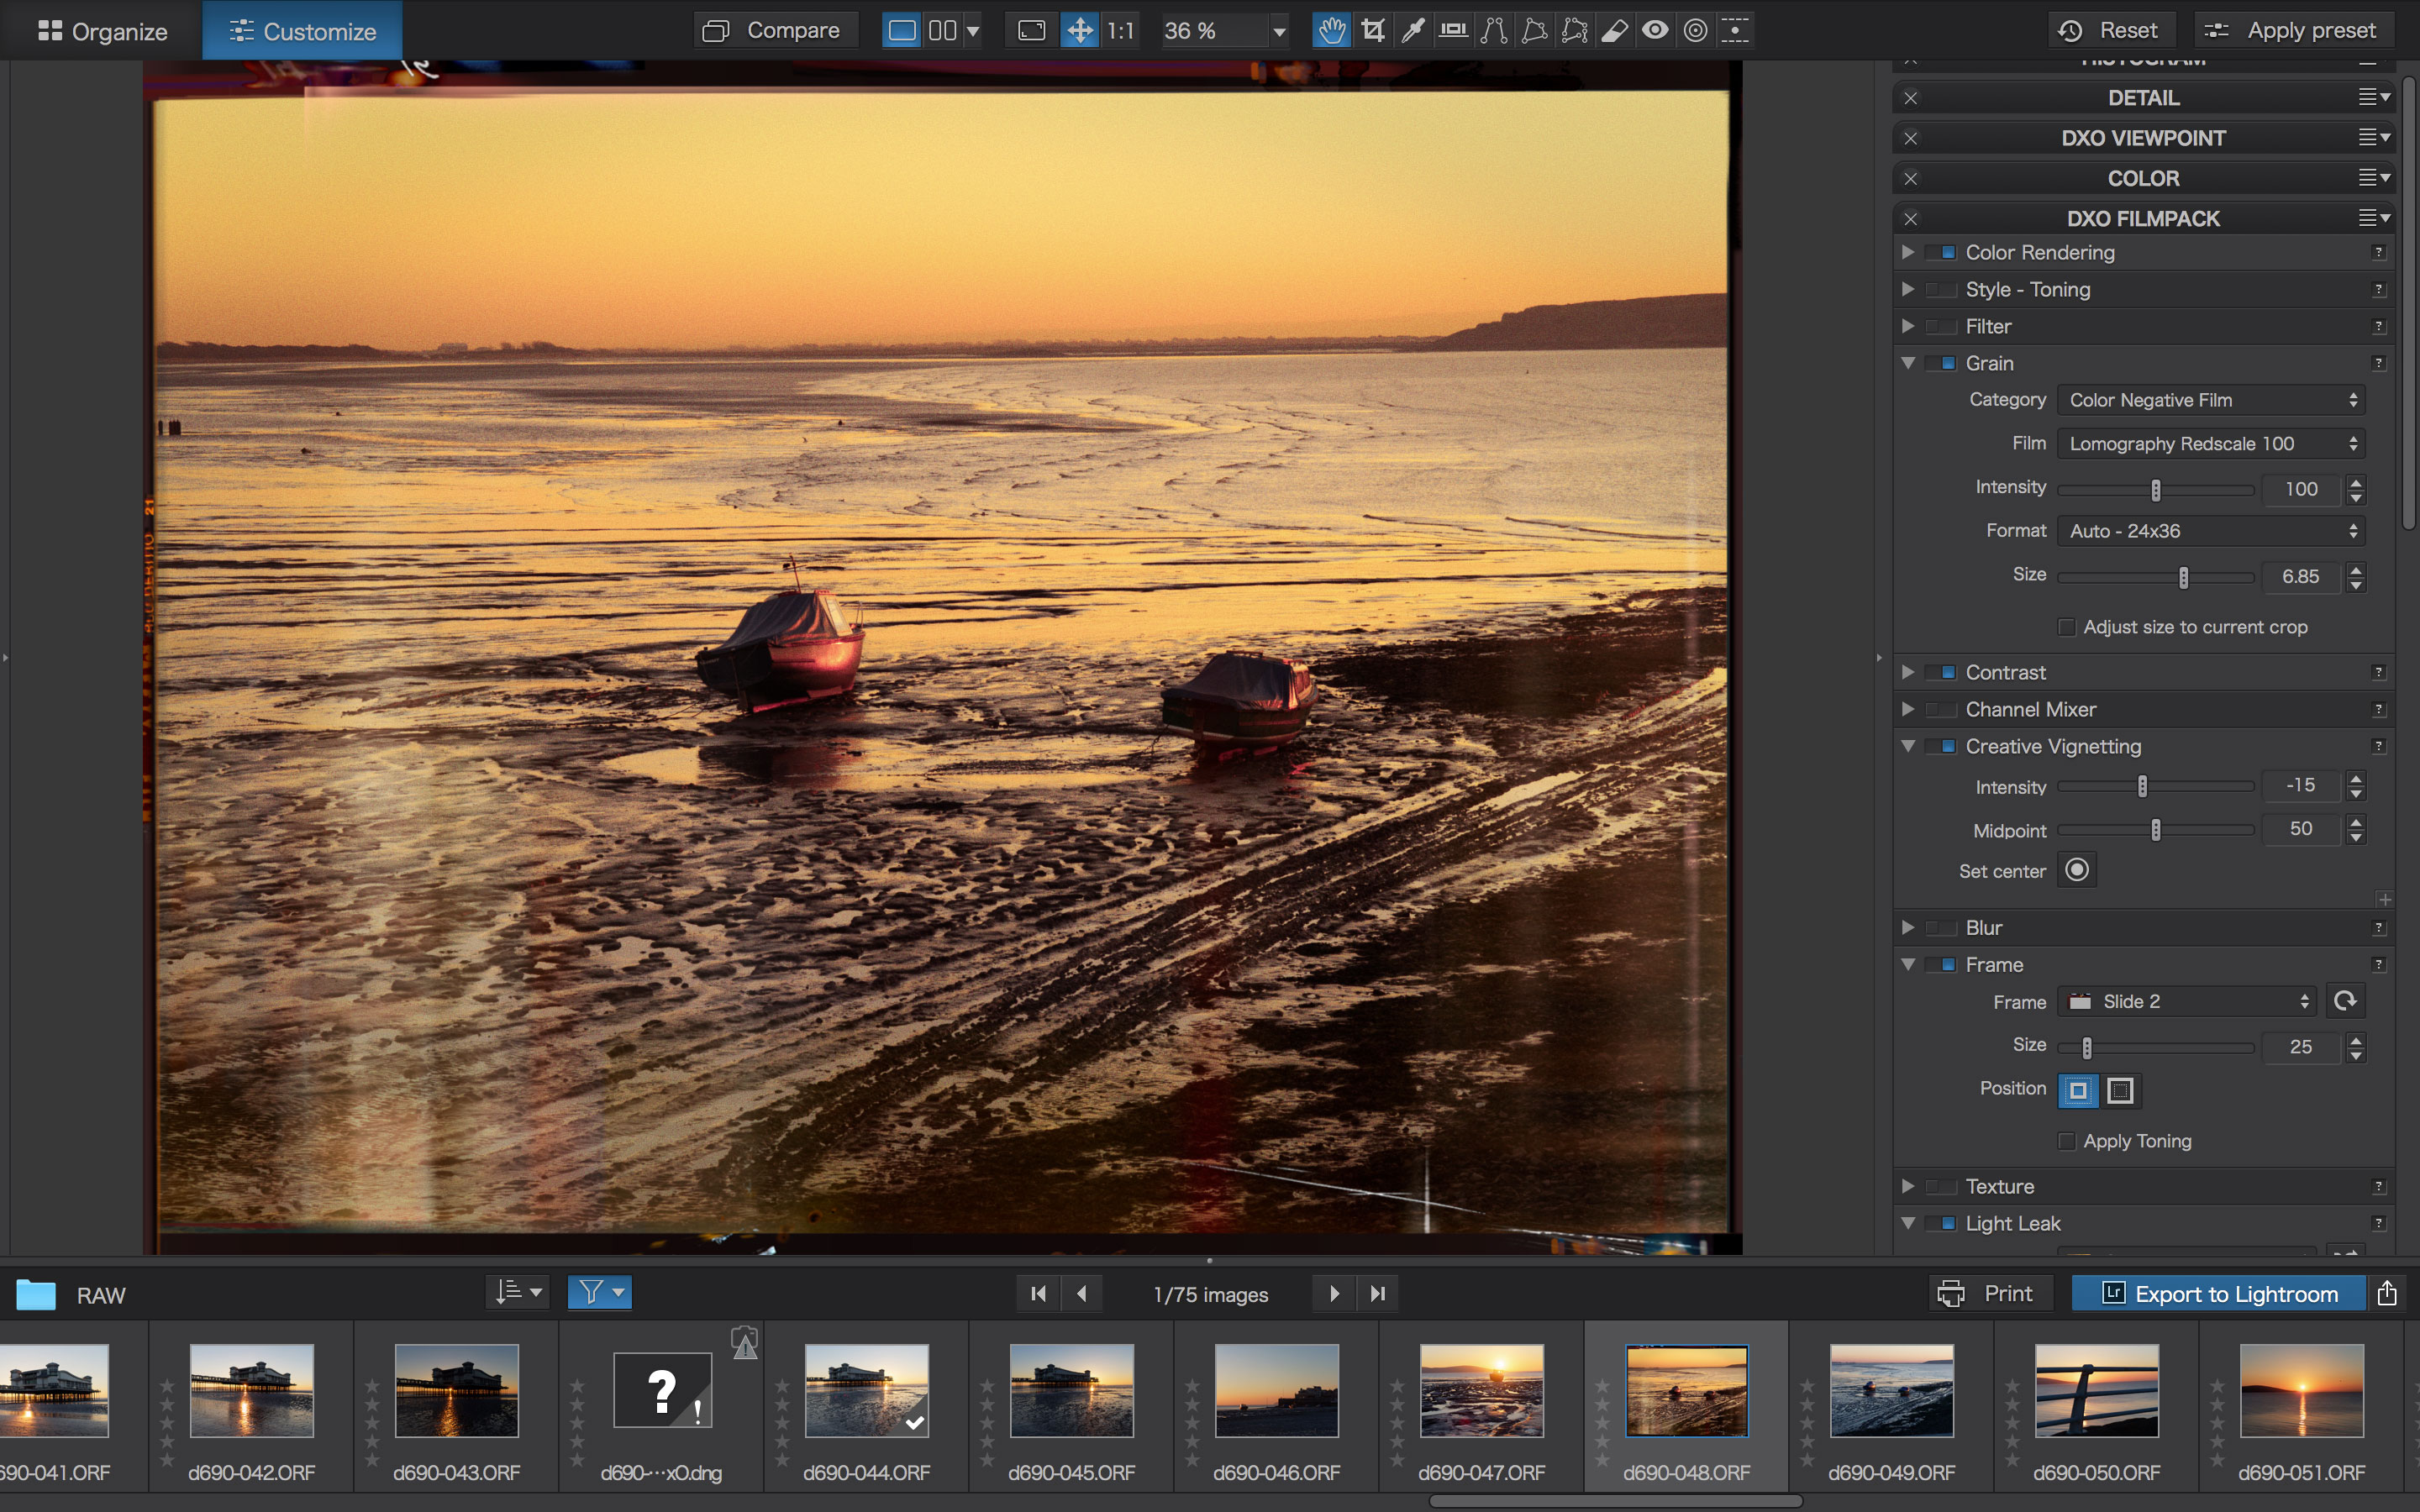This screenshot has height=1512, width=2420.
Task: Open the DXO VIEWPOINT palette
Action: tap(2143, 138)
